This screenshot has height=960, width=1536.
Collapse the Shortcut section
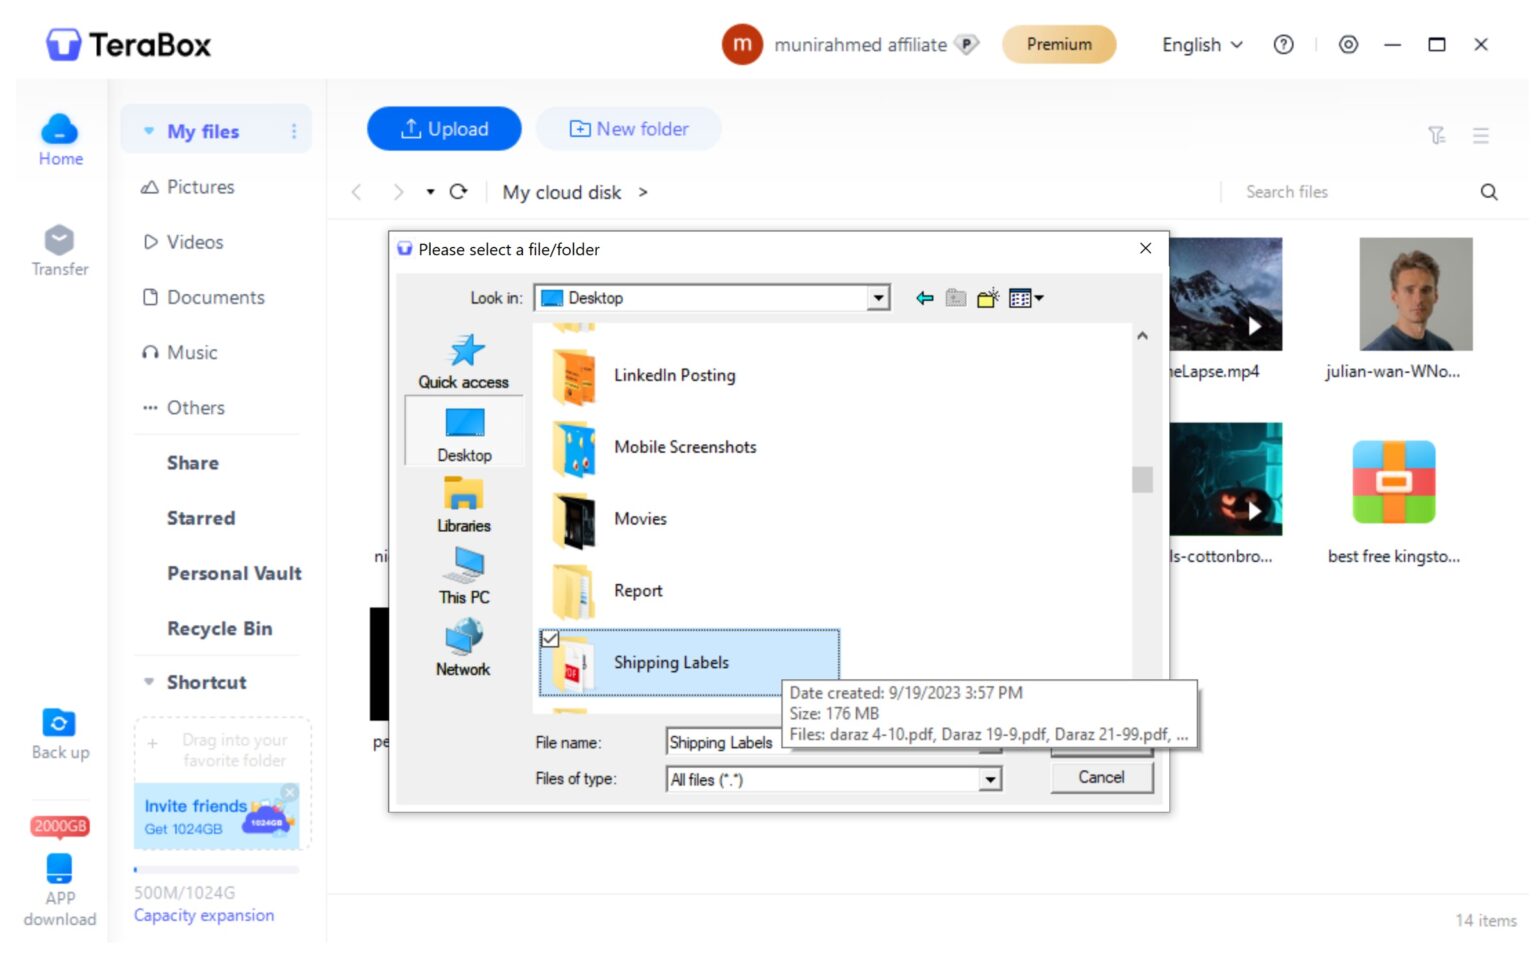pyautogui.click(x=148, y=681)
